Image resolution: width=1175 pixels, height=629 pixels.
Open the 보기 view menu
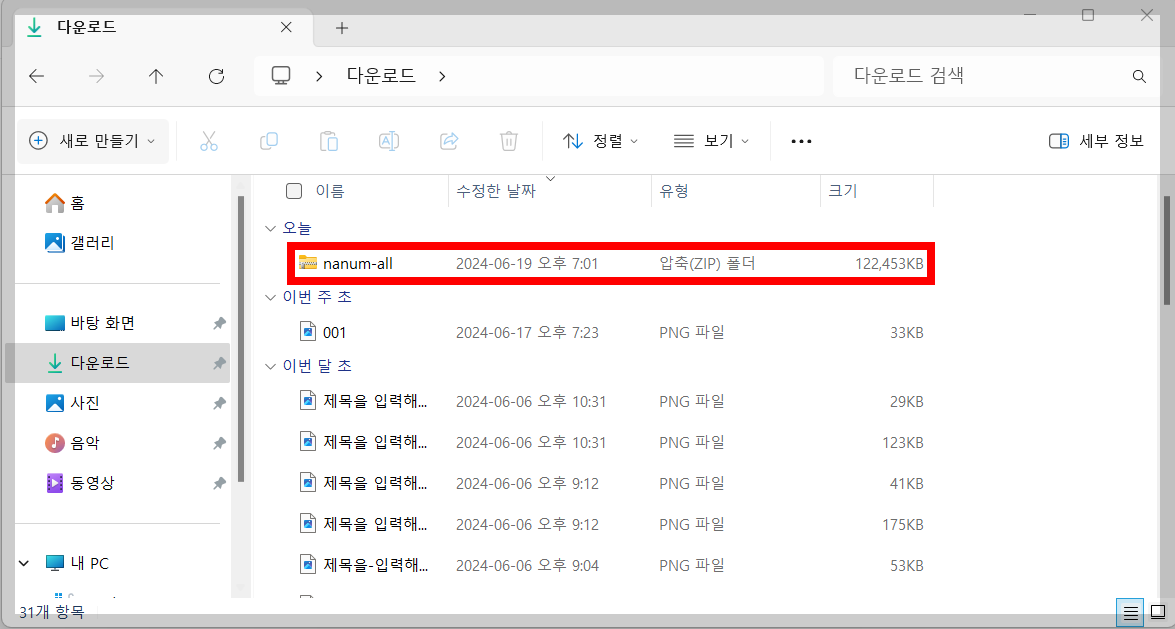click(x=712, y=141)
